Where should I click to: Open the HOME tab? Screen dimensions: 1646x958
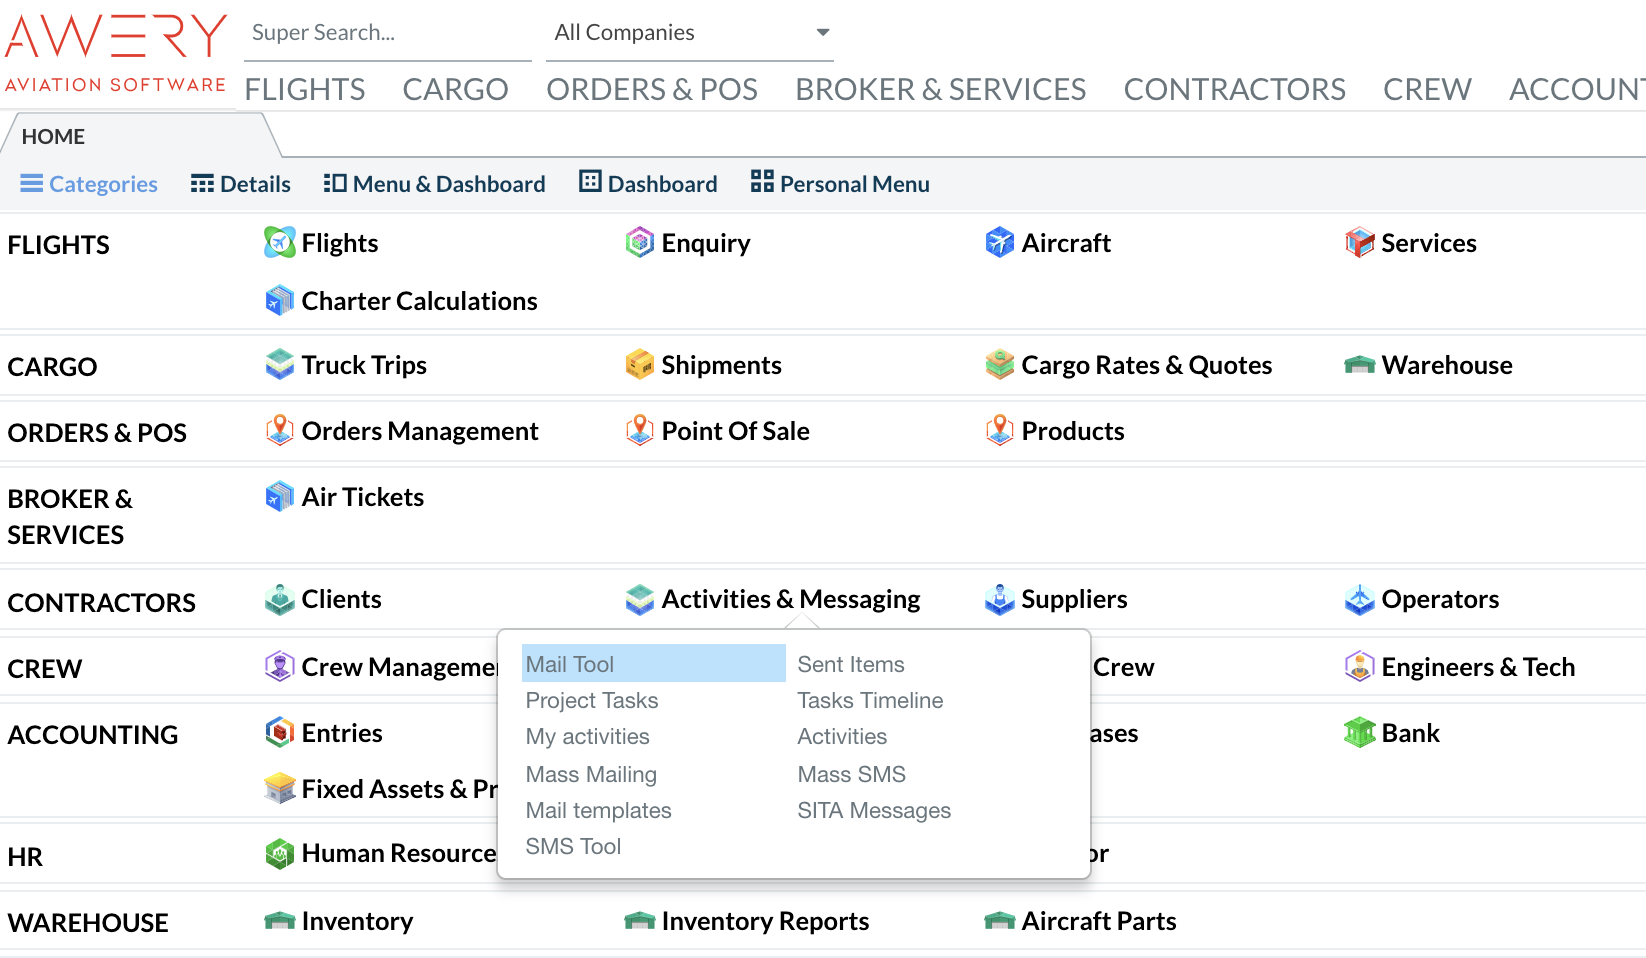(54, 137)
